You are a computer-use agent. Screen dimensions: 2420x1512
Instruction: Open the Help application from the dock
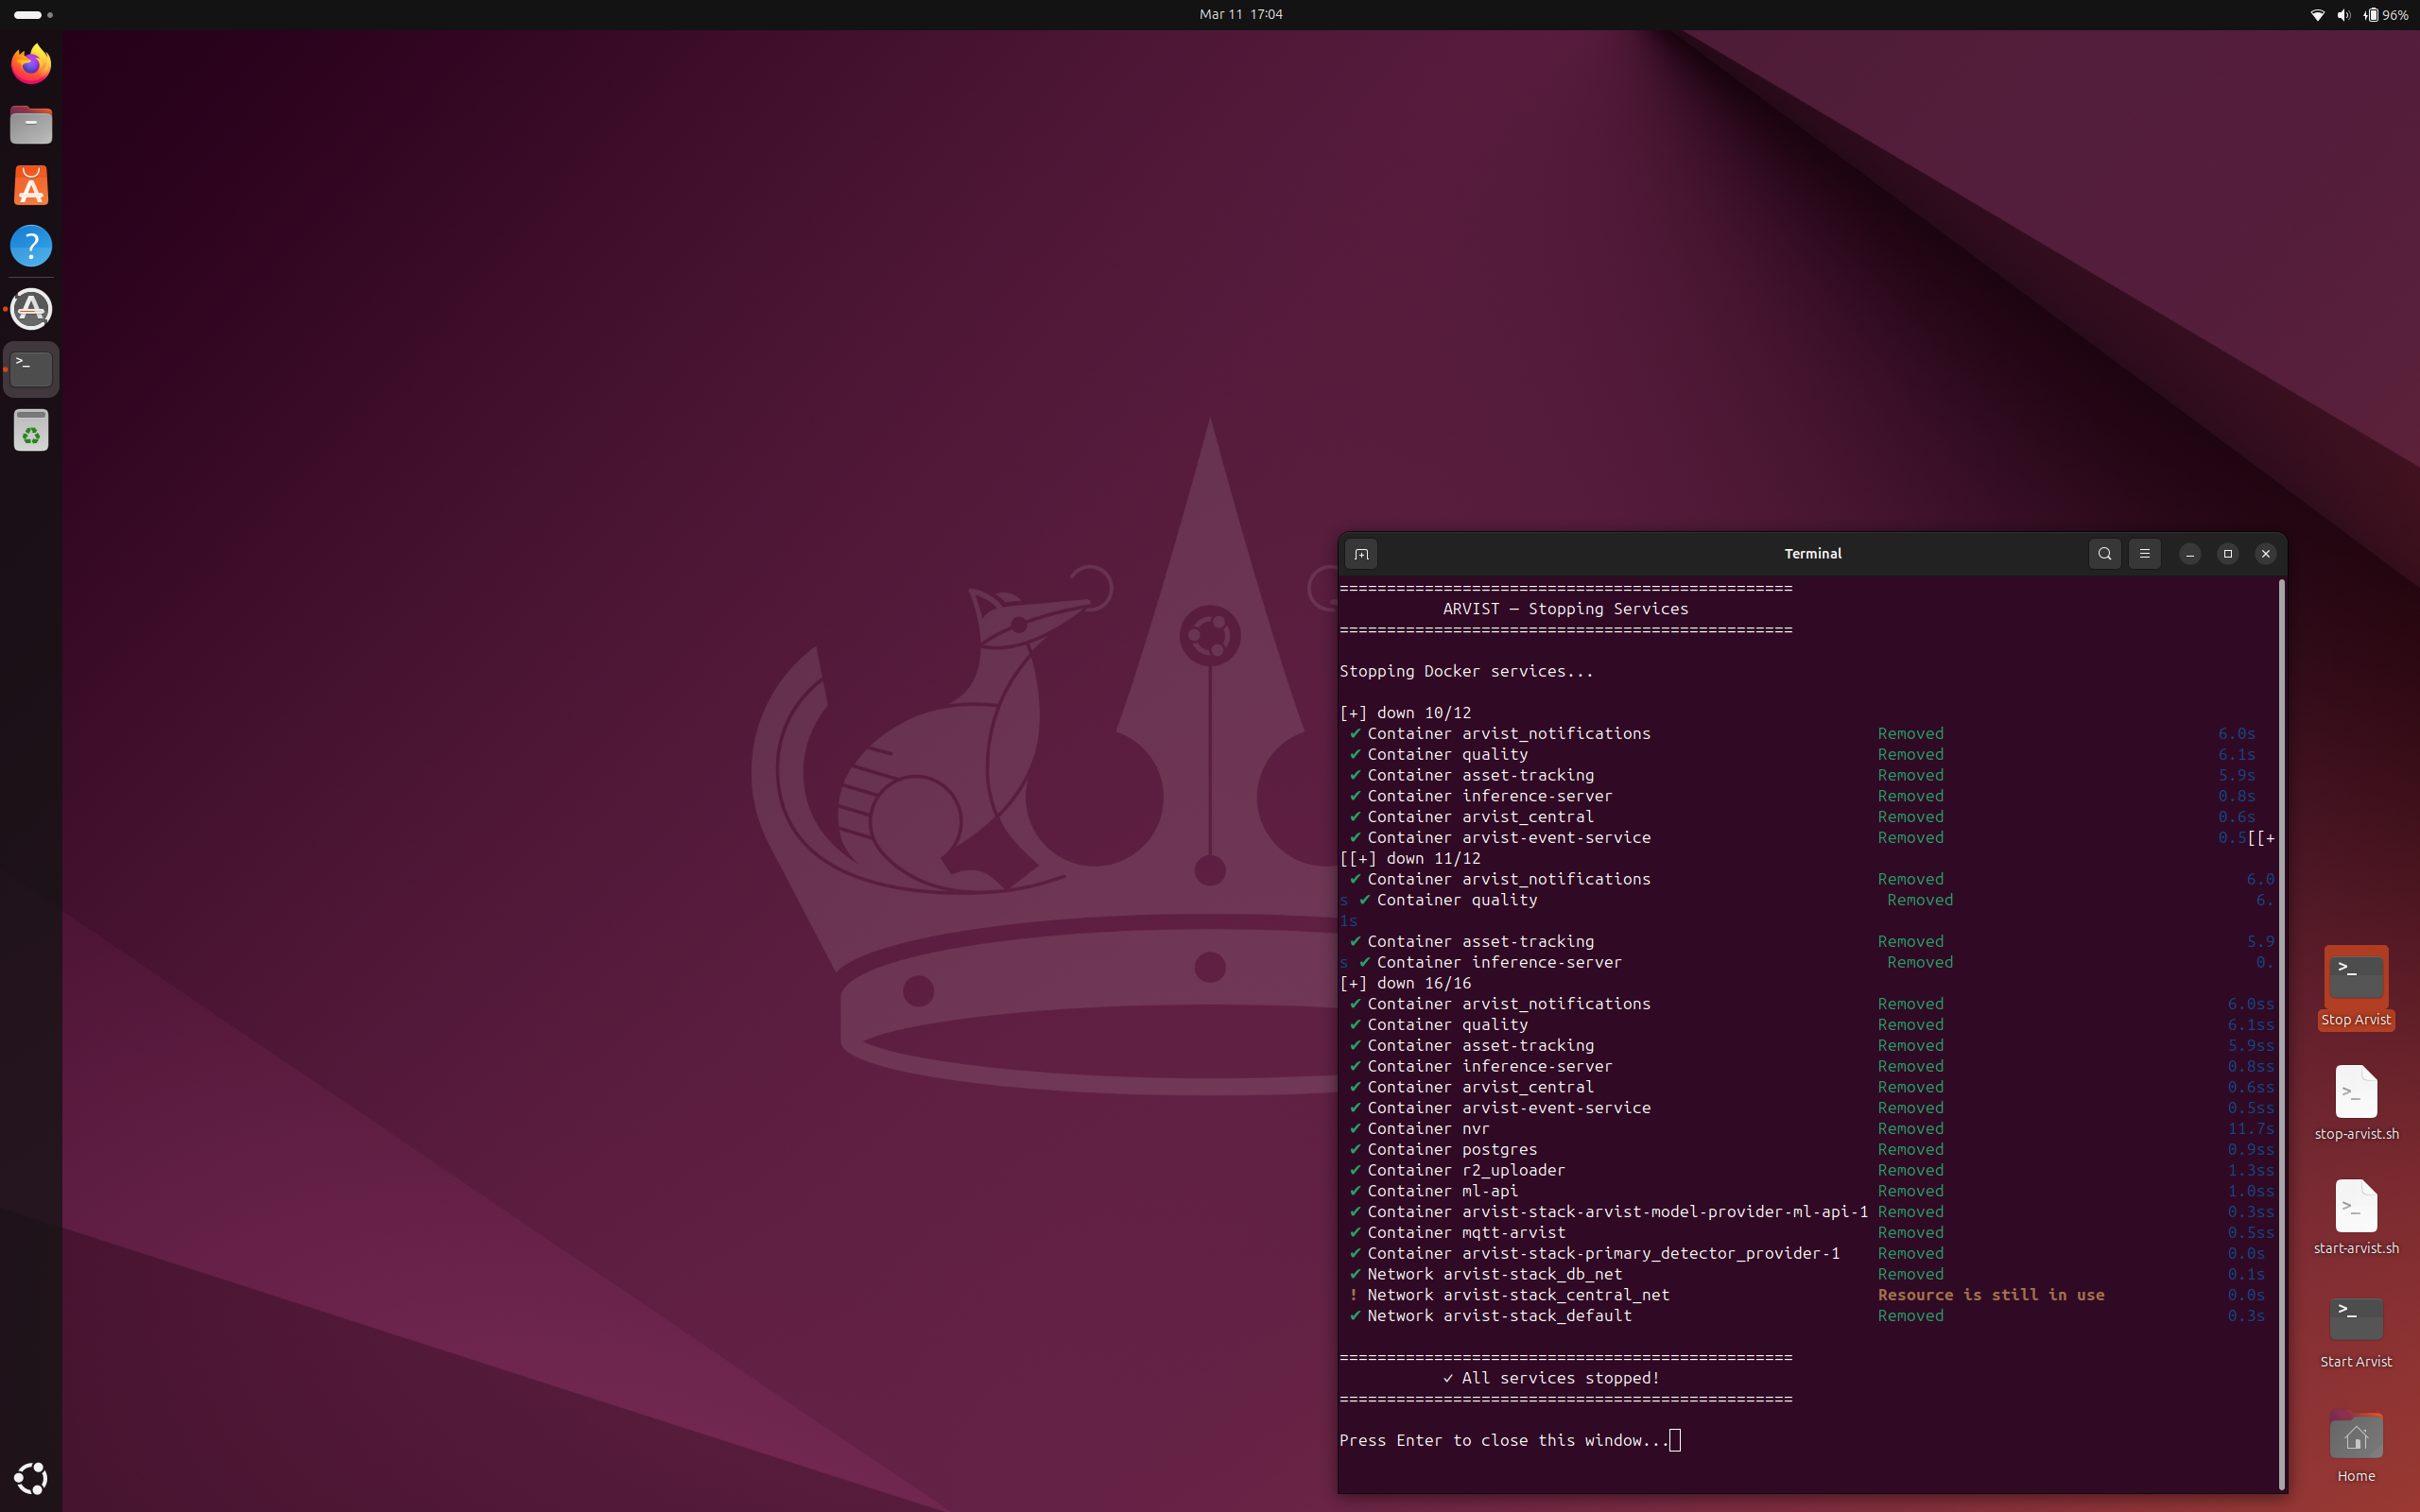point(31,245)
